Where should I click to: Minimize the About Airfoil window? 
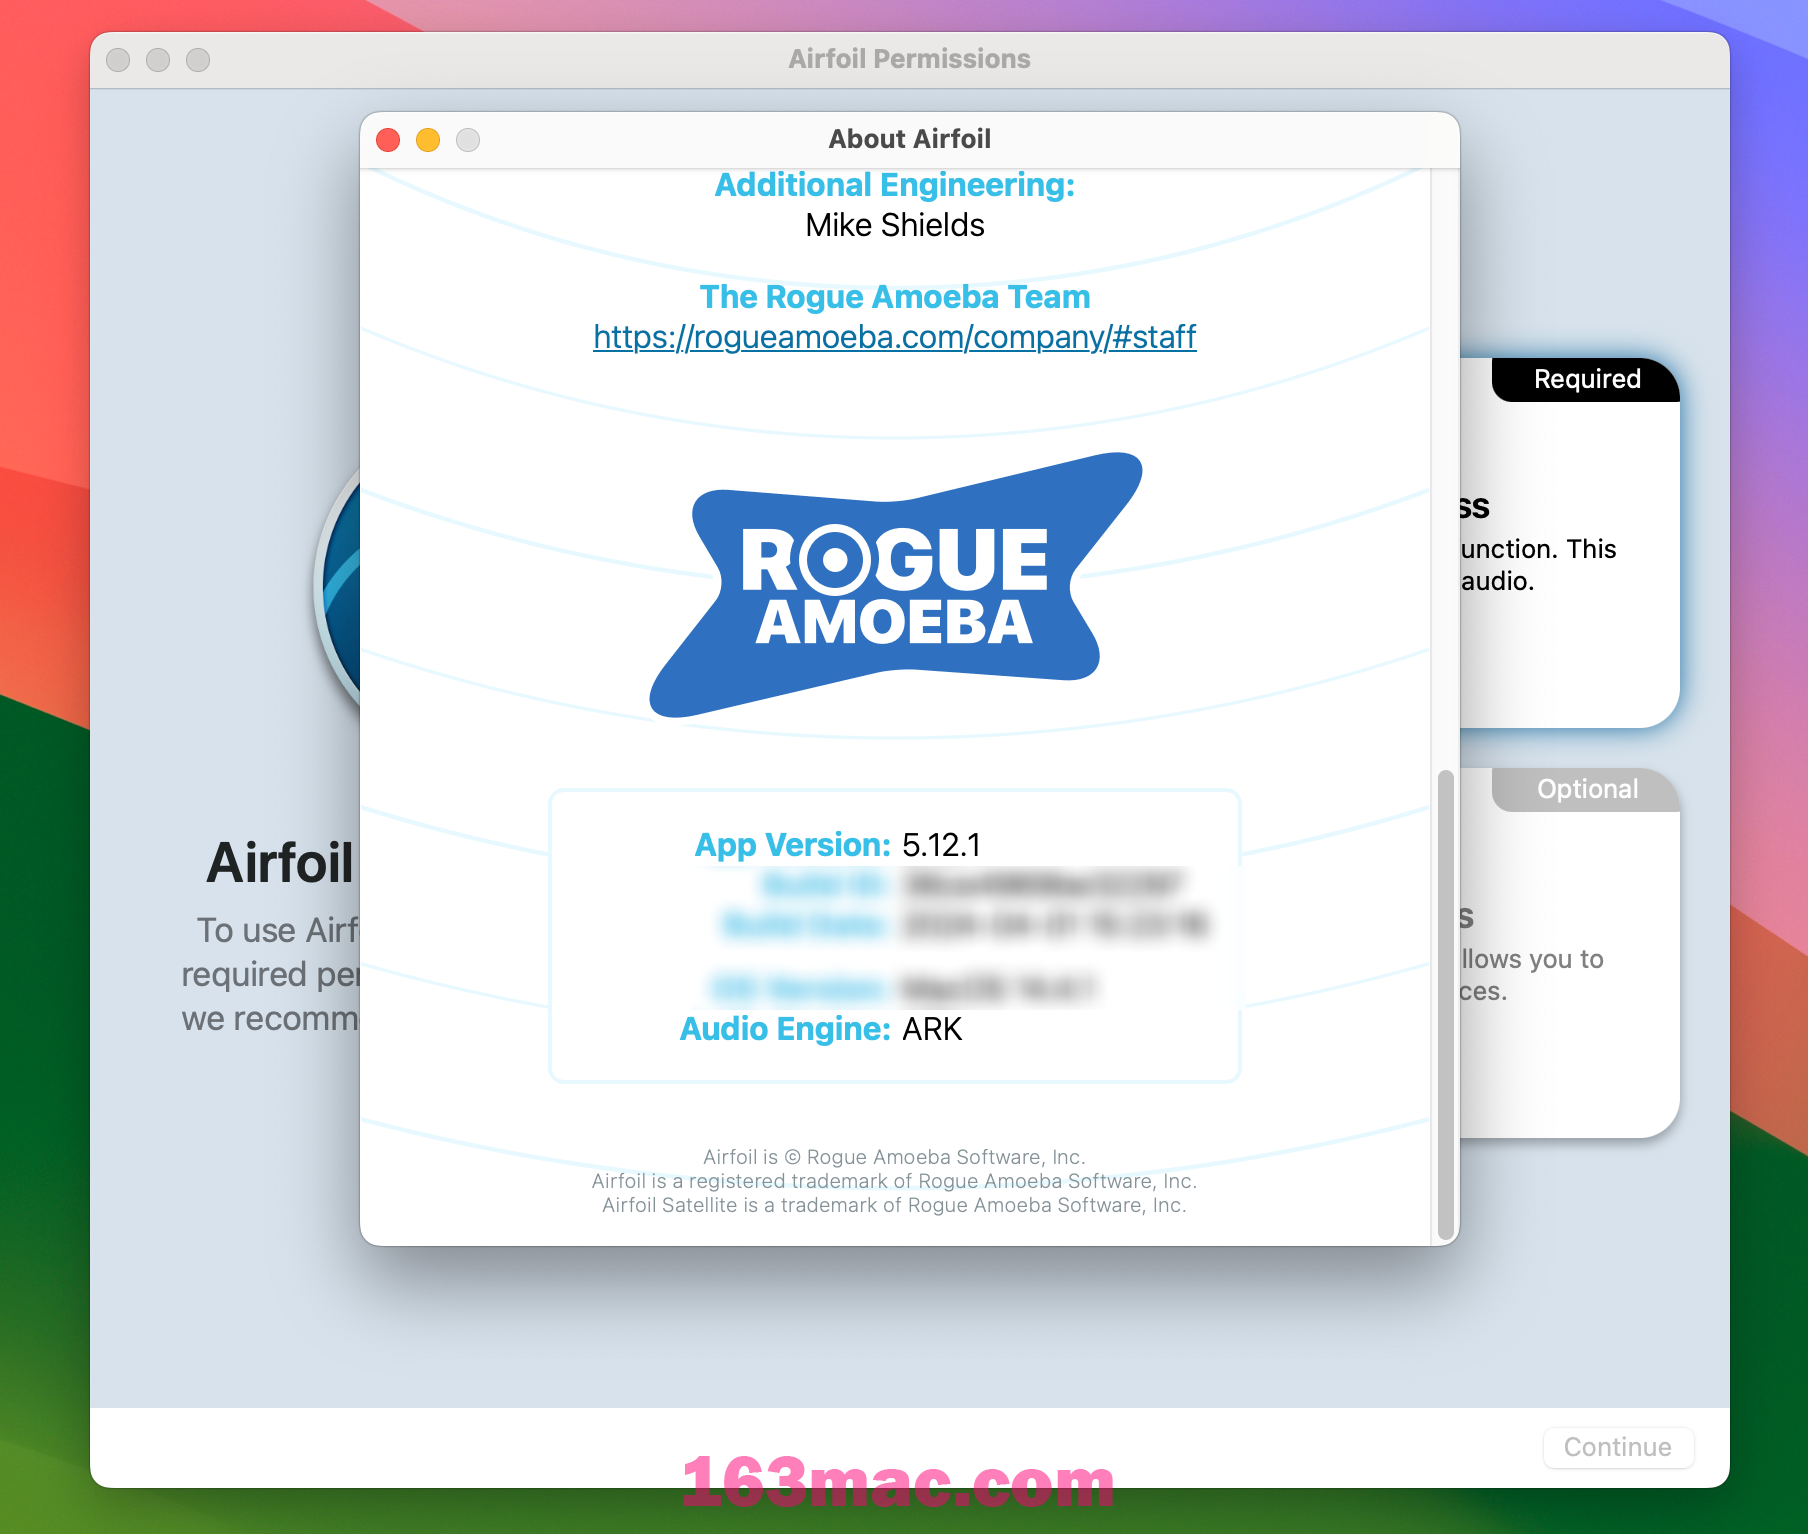point(428,140)
